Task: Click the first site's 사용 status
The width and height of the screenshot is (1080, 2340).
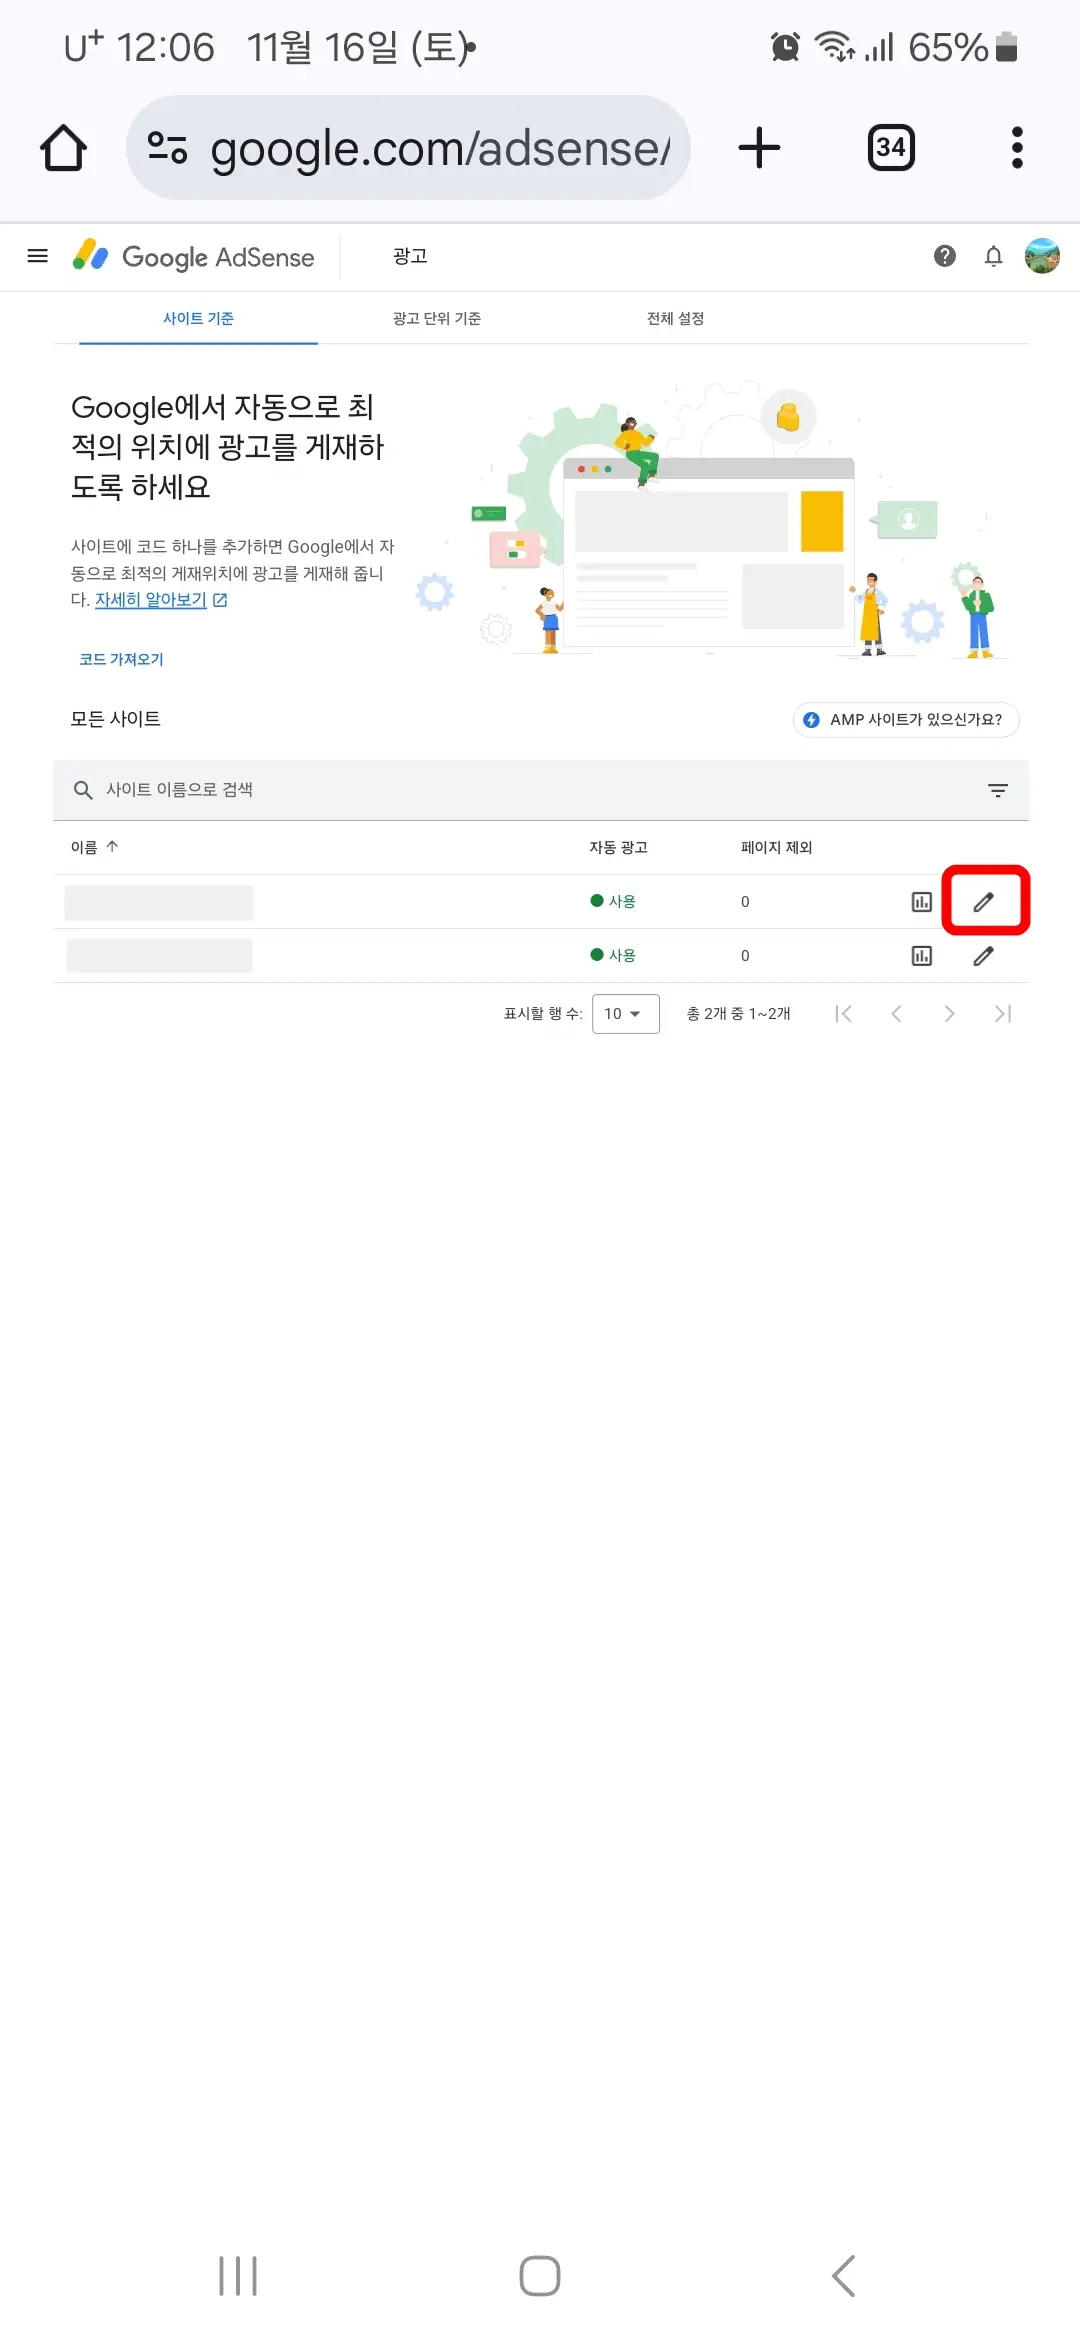Action: (613, 901)
